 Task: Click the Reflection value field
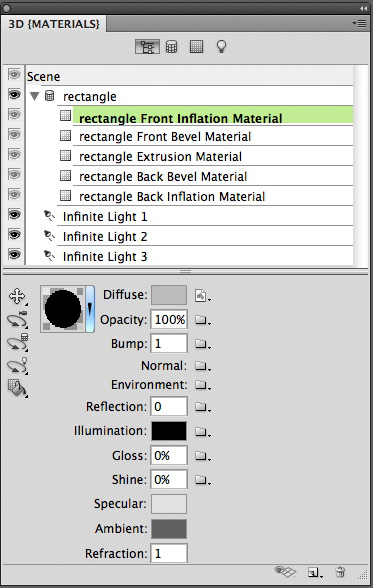click(169, 406)
